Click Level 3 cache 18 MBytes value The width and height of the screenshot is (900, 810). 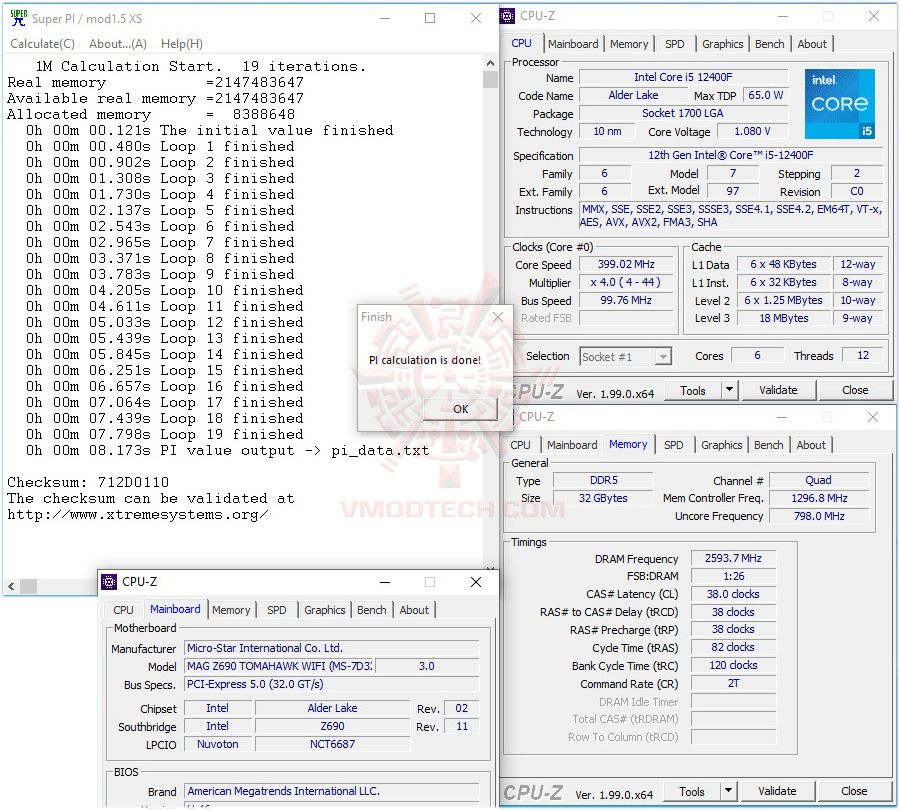(783, 318)
